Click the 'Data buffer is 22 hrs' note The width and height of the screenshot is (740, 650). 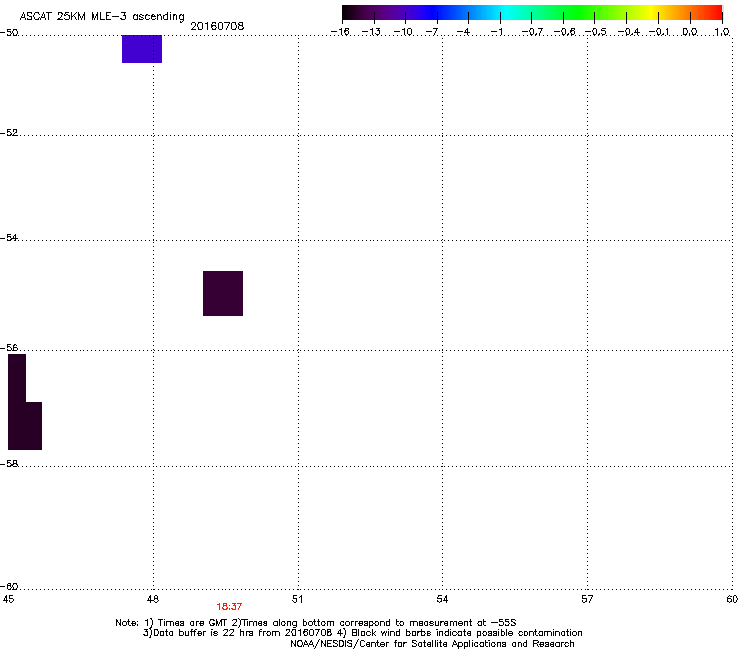click(362, 633)
